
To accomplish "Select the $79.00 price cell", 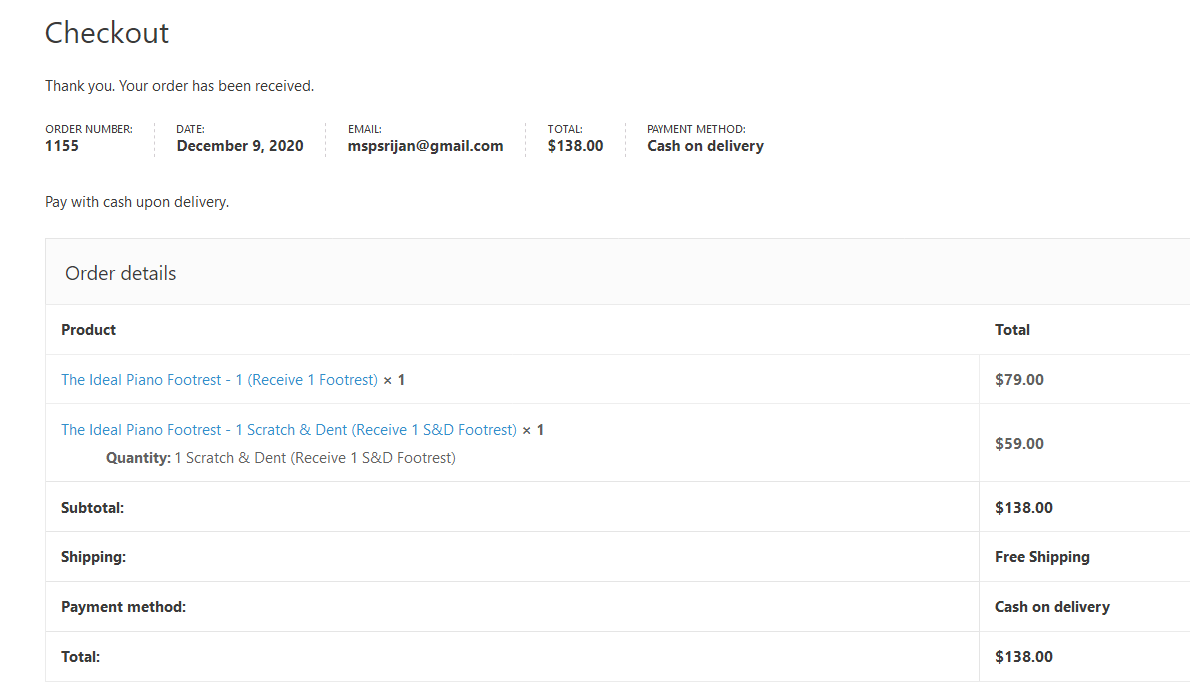I will (x=1019, y=380).
